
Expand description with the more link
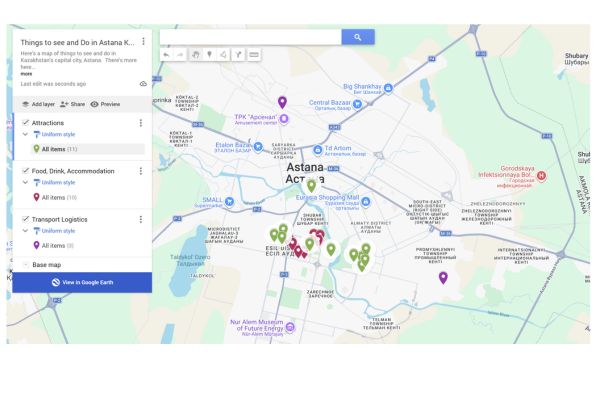pos(26,74)
